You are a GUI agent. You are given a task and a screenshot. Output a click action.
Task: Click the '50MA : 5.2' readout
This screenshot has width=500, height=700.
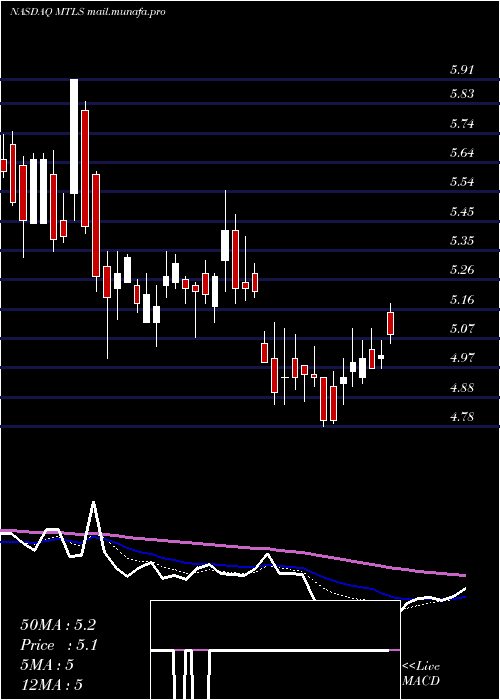(58, 625)
